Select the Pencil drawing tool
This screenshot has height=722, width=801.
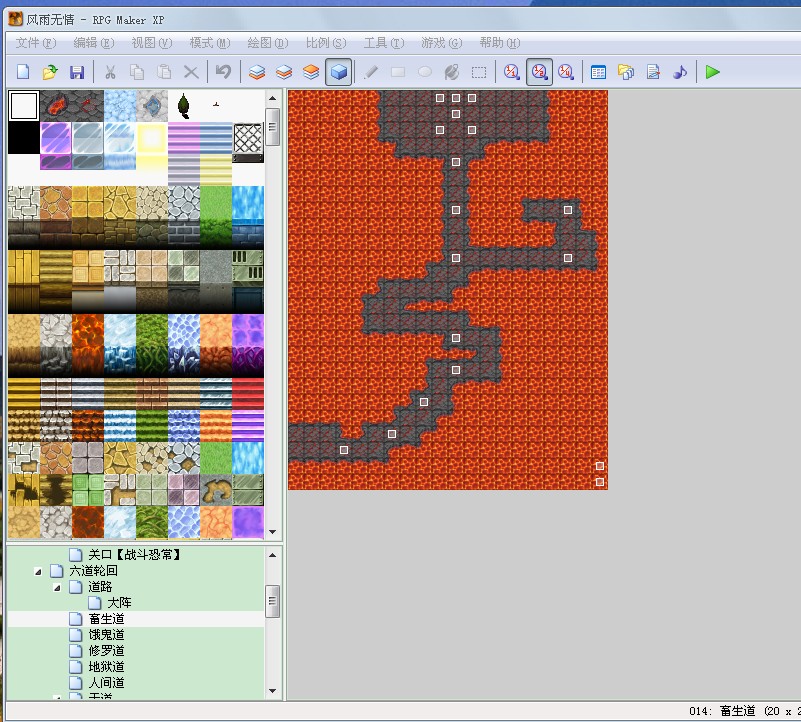coord(371,72)
